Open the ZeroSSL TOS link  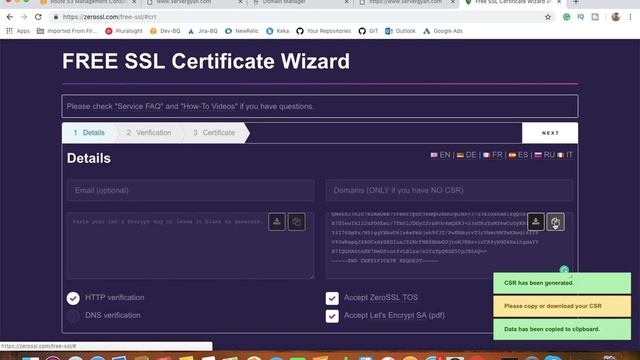[x=393, y=298]
